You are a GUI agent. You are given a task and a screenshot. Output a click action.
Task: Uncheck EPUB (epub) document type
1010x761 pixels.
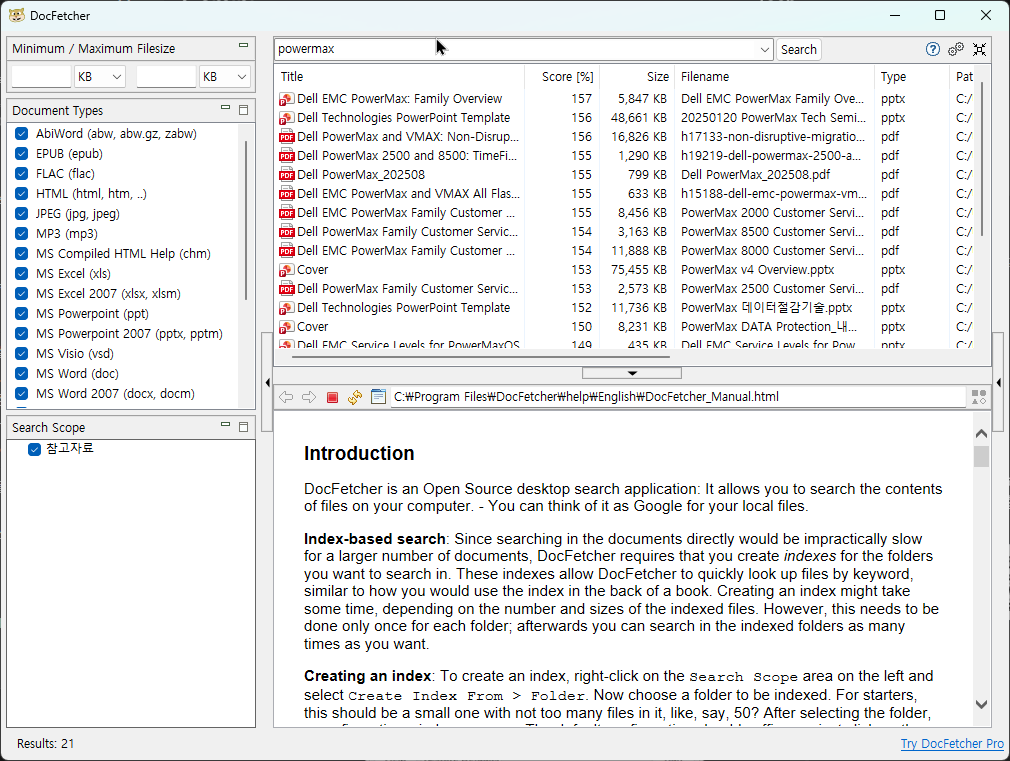tap(21, 154)
